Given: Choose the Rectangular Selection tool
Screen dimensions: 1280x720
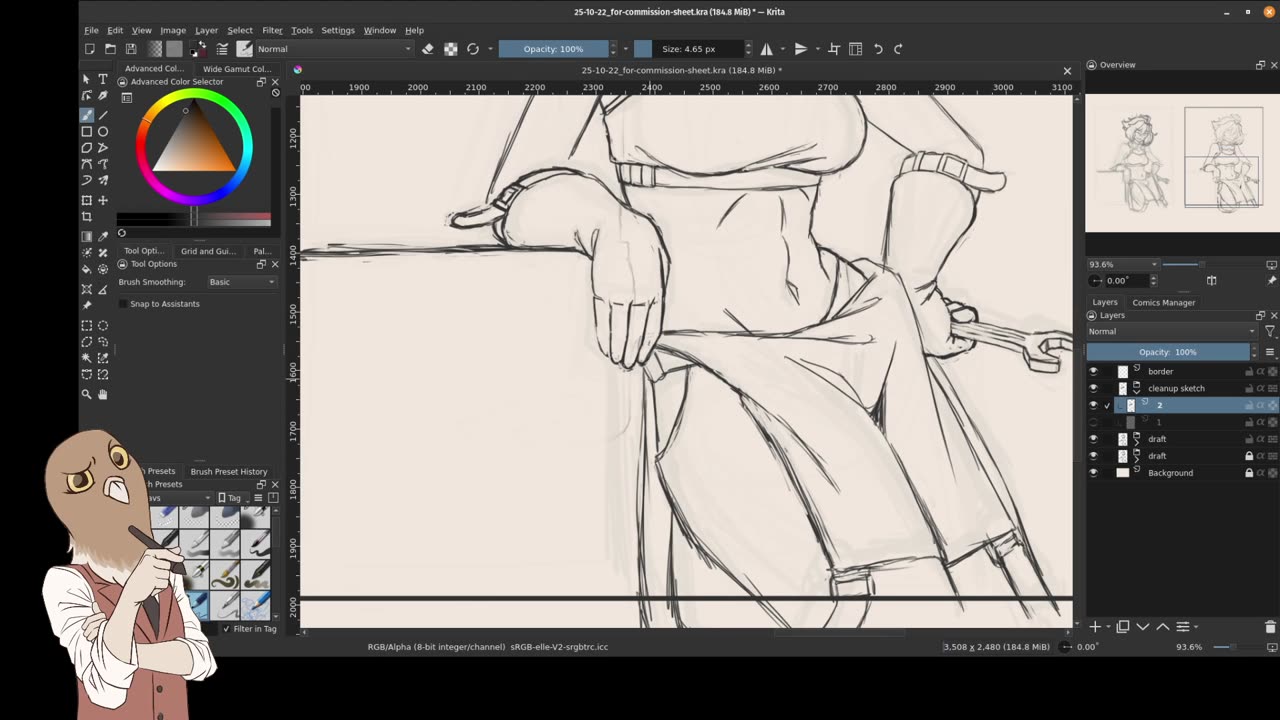Looking at the screenshot, I should point(87,326).
